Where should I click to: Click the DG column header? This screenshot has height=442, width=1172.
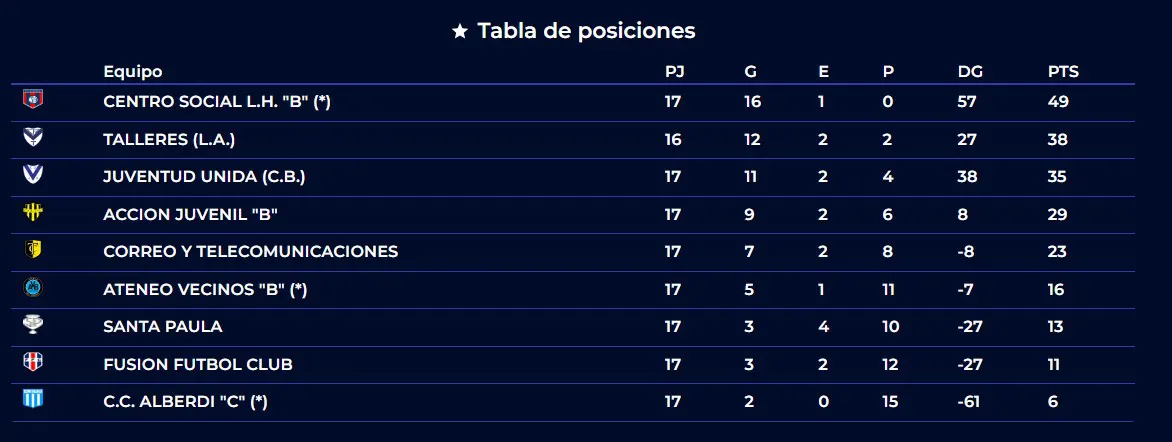(x=970, y=72)
